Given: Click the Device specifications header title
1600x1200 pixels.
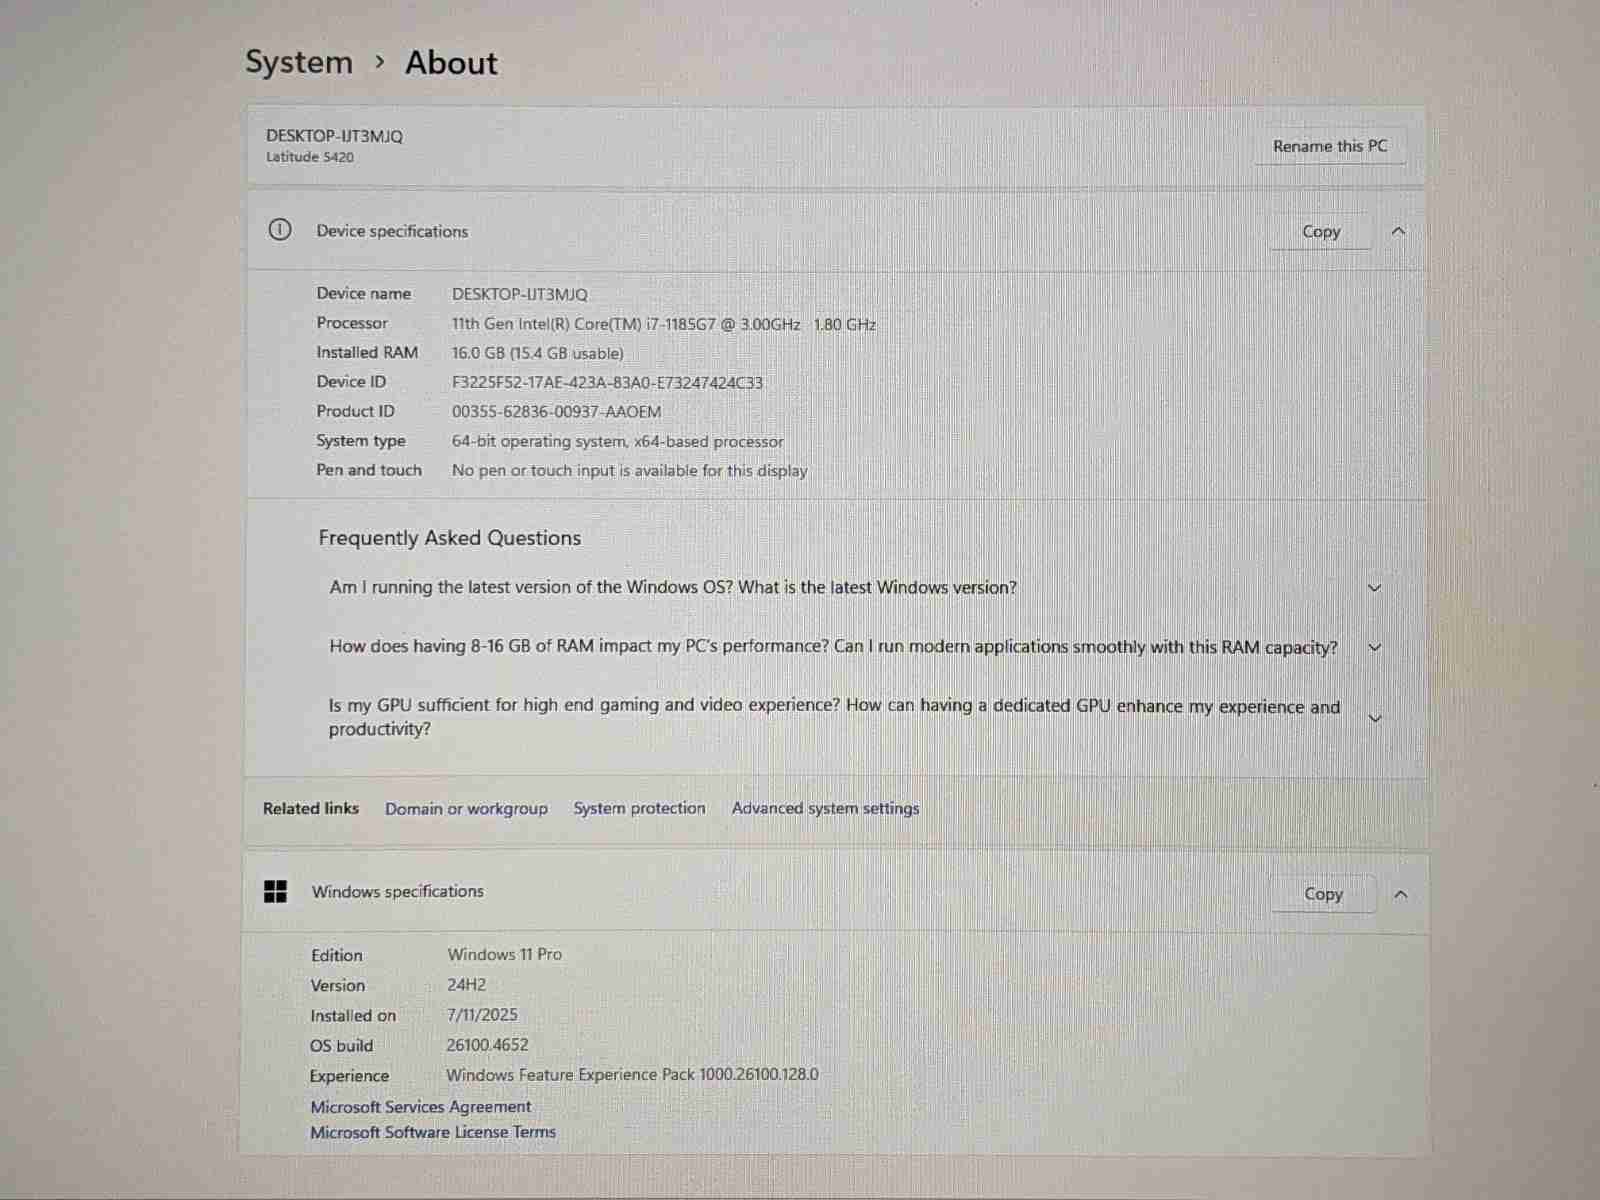Looking at the screenshot, I should [392, 231].
